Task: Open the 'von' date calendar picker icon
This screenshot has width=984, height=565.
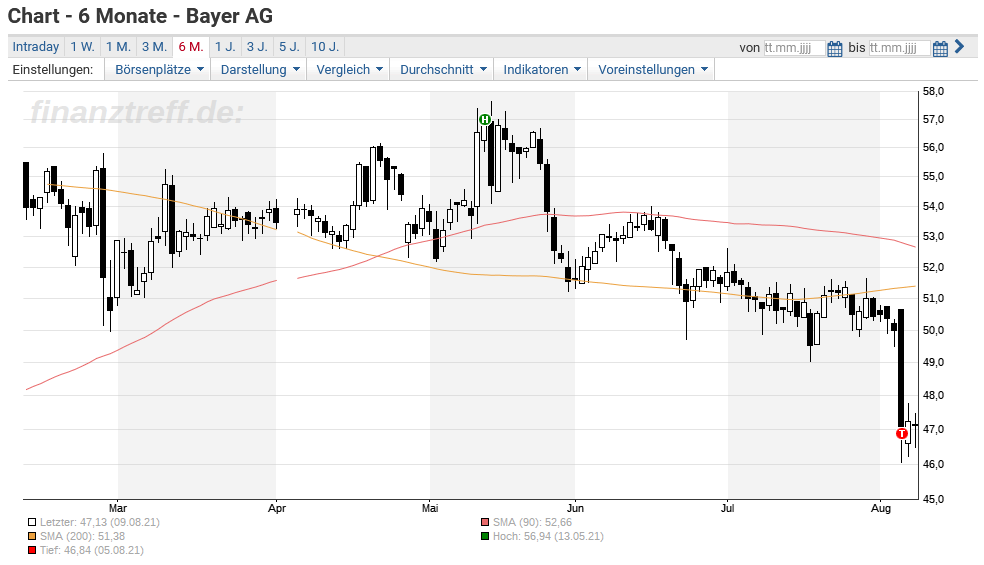Action: [x=835, y=48]
